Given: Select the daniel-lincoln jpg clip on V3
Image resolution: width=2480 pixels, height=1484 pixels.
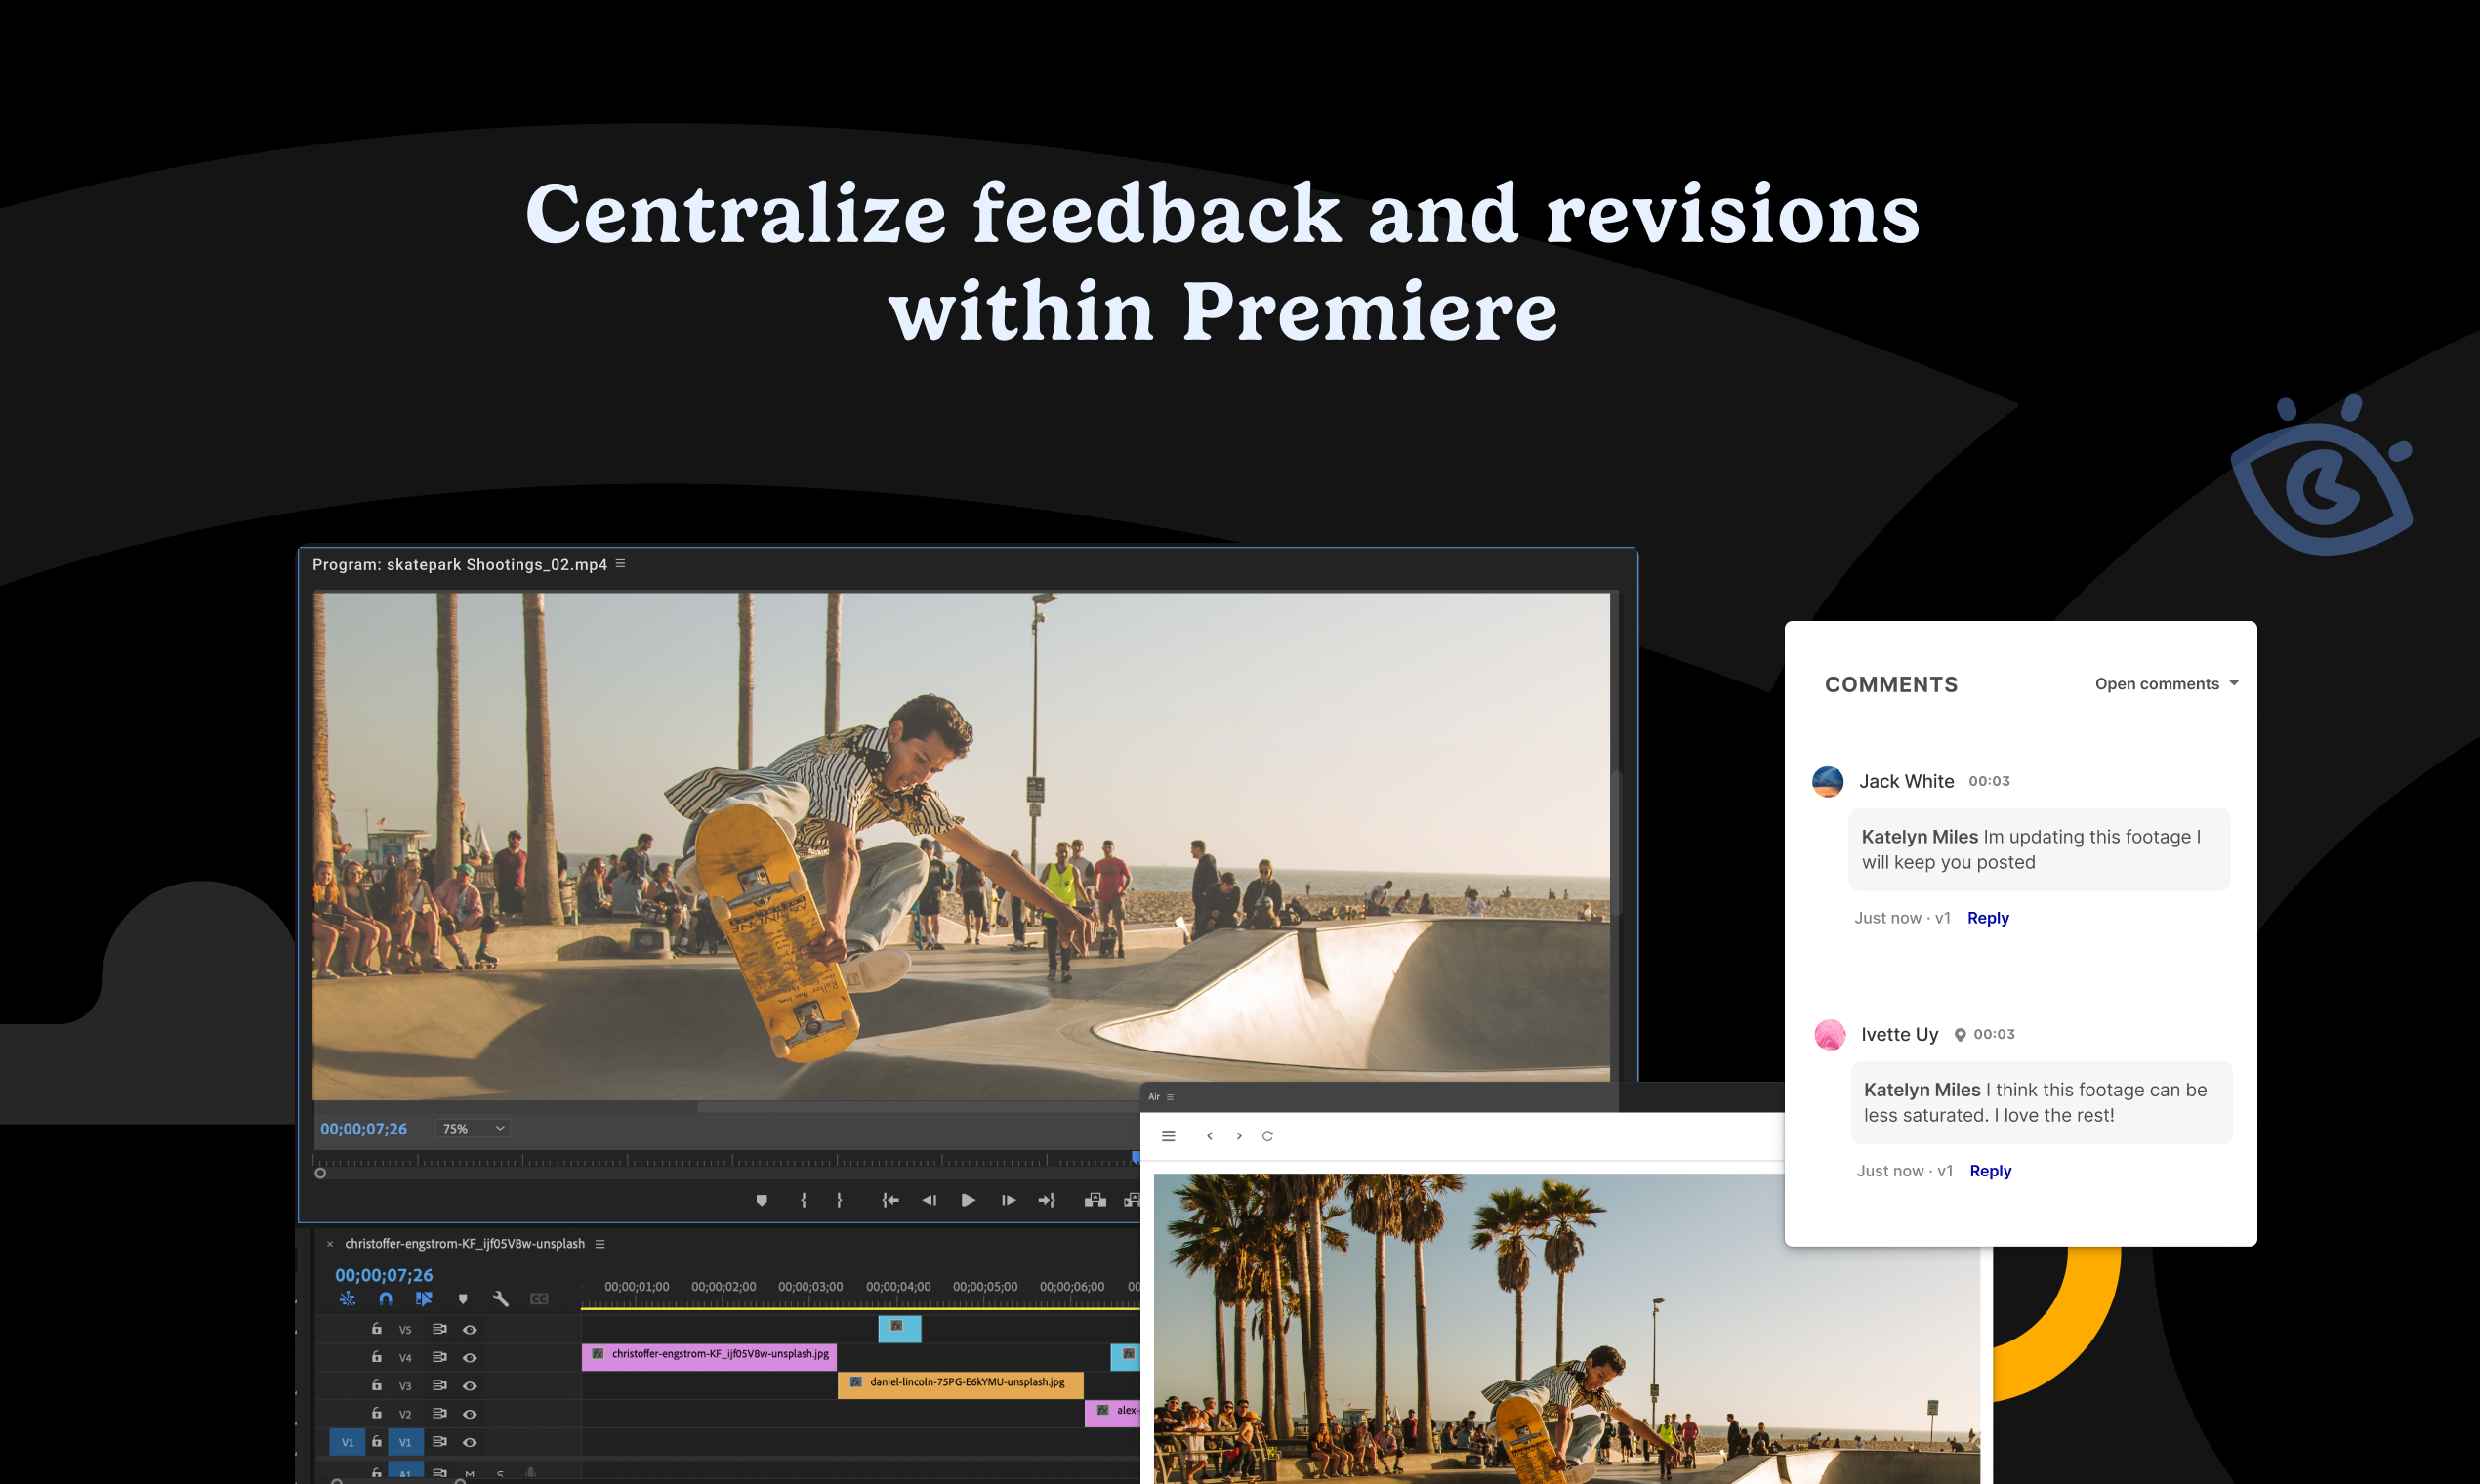Looking at the screenshot, I should coord(960,1384).
